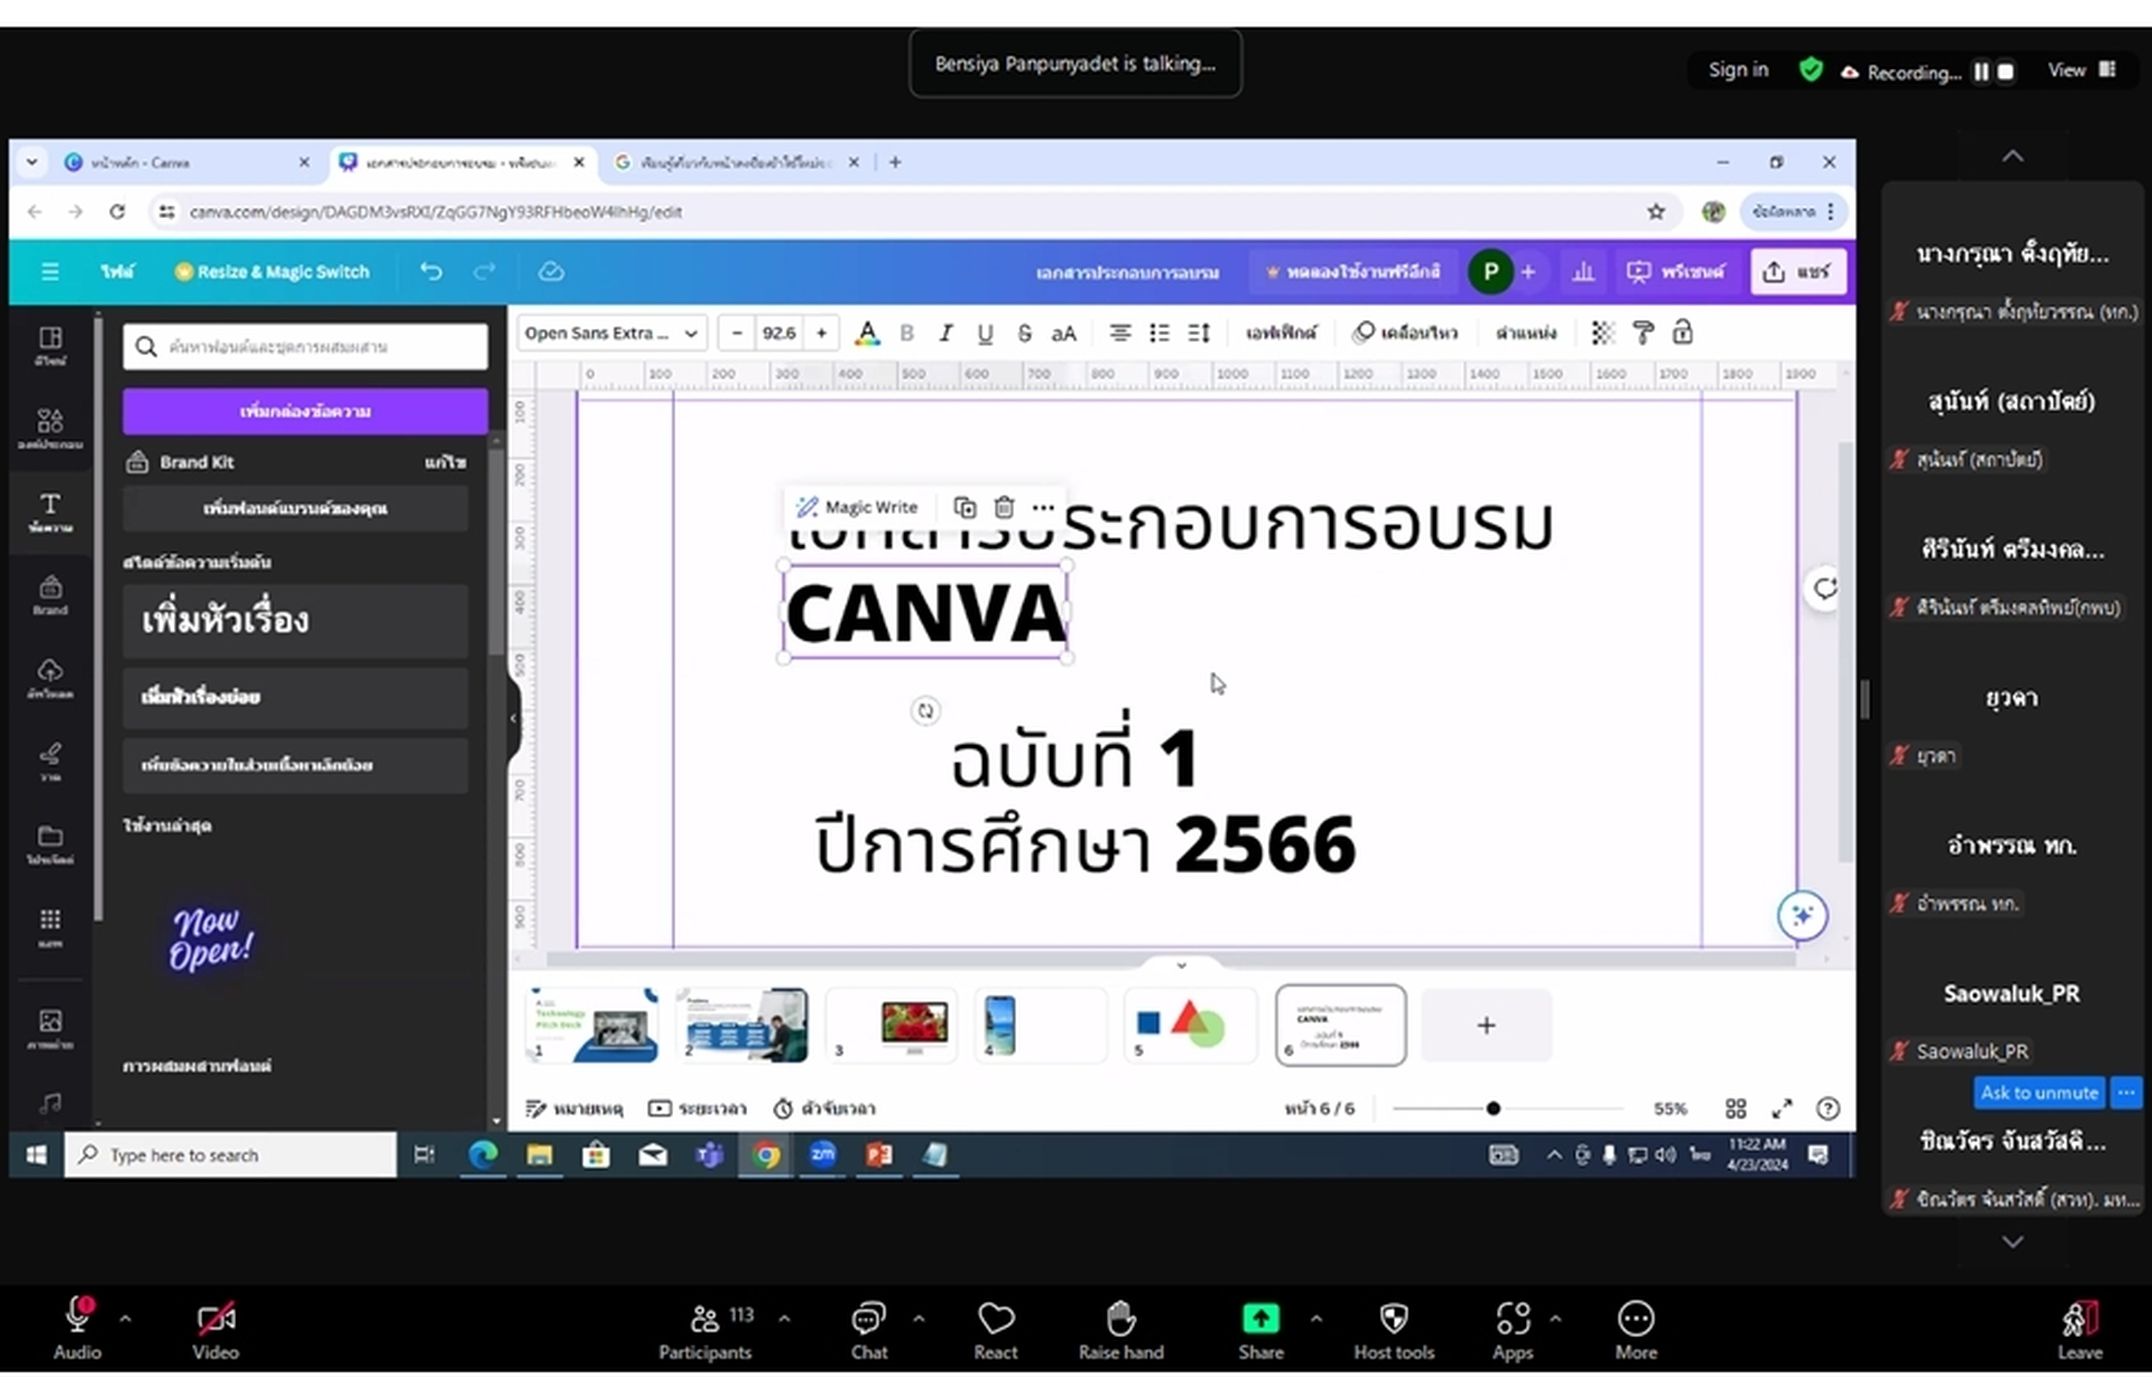Click the Canva redo arrow
Viewport: 2152px width, 1399px height.
(x=485, y=271)
